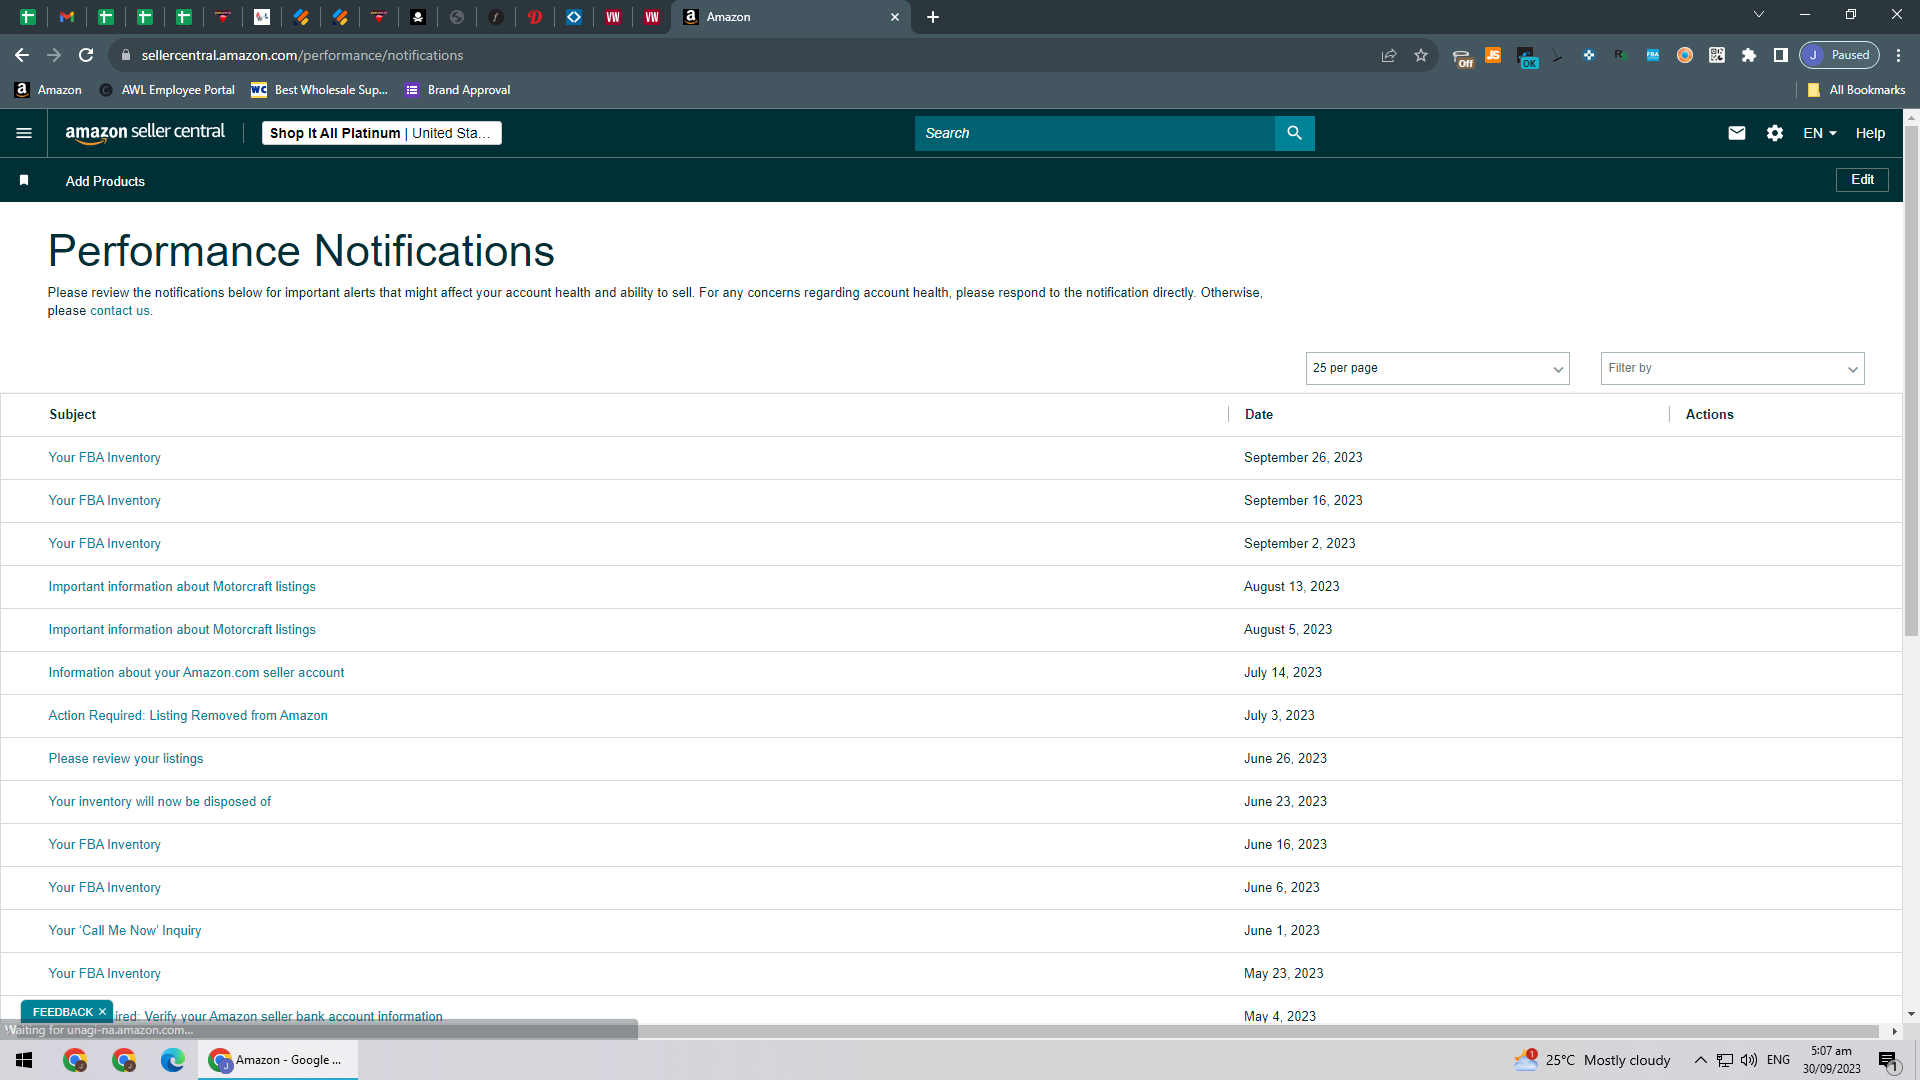
Task: Click the volume speaker tray icon
Action: click(x=1749, y=1060)
